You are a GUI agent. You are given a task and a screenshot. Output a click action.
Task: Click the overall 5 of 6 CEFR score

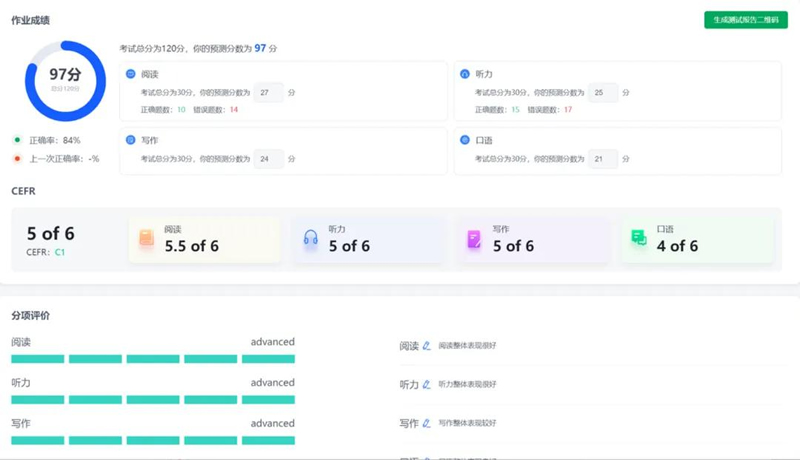(x=50, y=234)
